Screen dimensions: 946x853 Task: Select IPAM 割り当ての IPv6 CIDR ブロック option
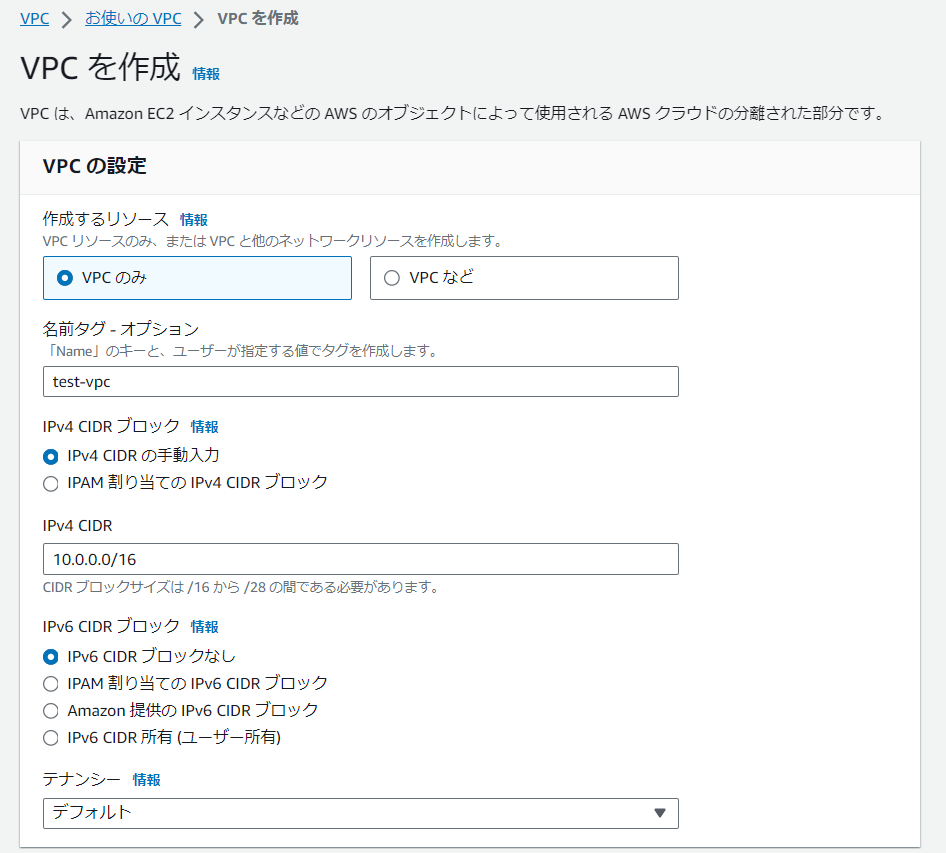click(x=51, y=684)
